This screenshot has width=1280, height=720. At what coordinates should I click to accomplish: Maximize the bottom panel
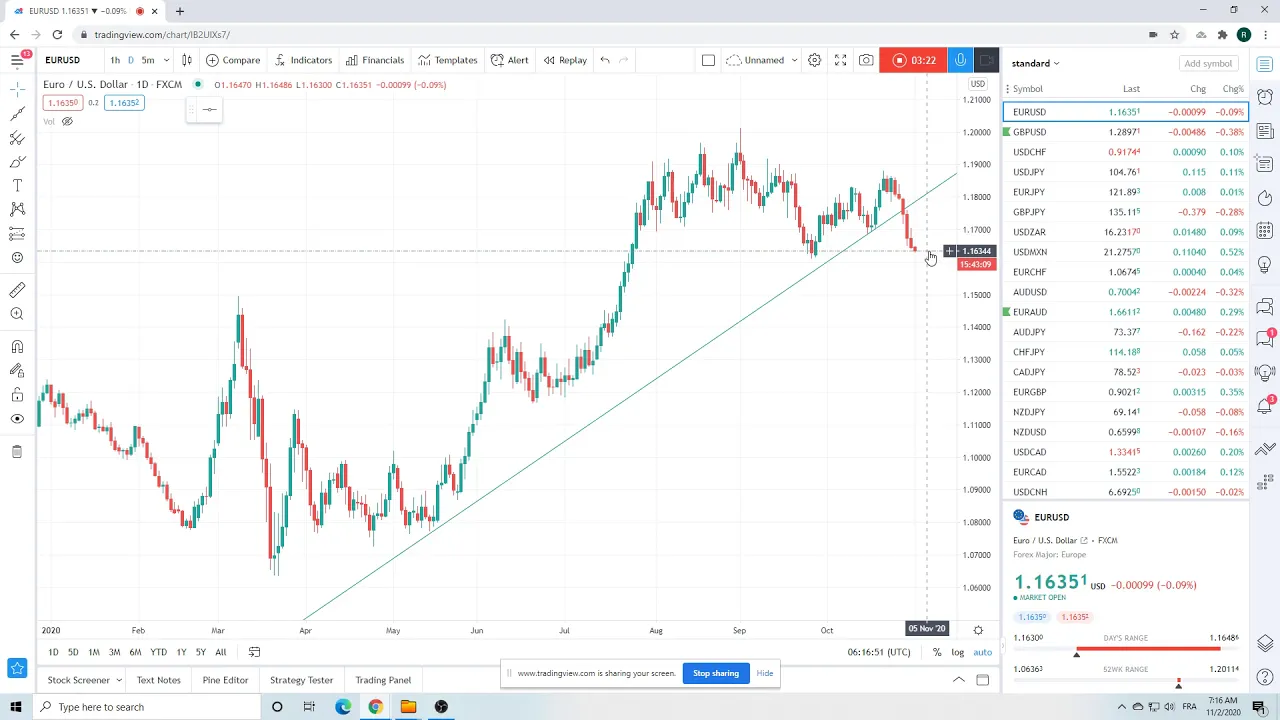982,680
